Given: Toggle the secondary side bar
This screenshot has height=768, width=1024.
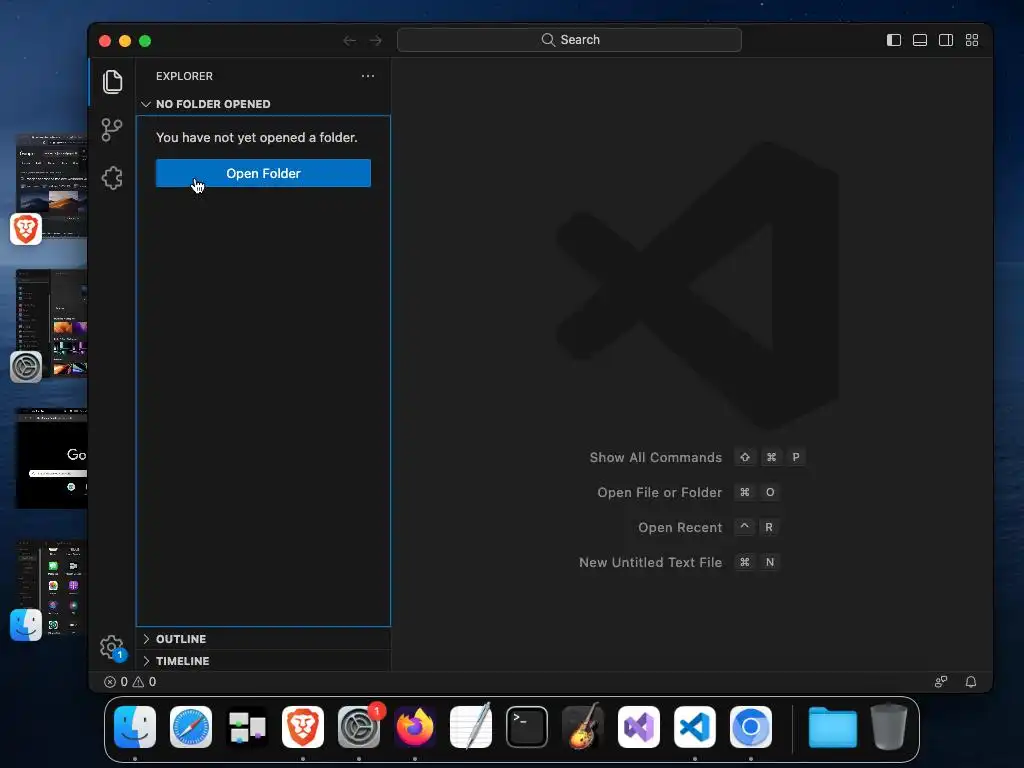Looking at the screenshot, I should coord(946,40).
